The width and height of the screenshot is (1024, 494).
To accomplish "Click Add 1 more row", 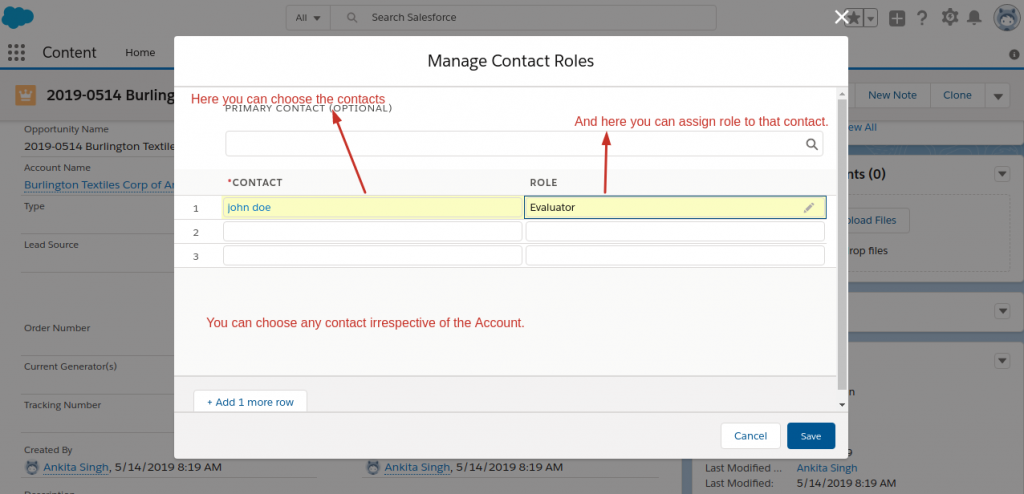I will point(250,402).
